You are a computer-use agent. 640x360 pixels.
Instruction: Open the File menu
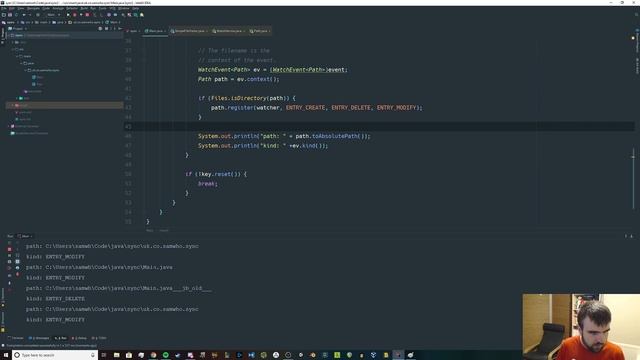(3, 8)
